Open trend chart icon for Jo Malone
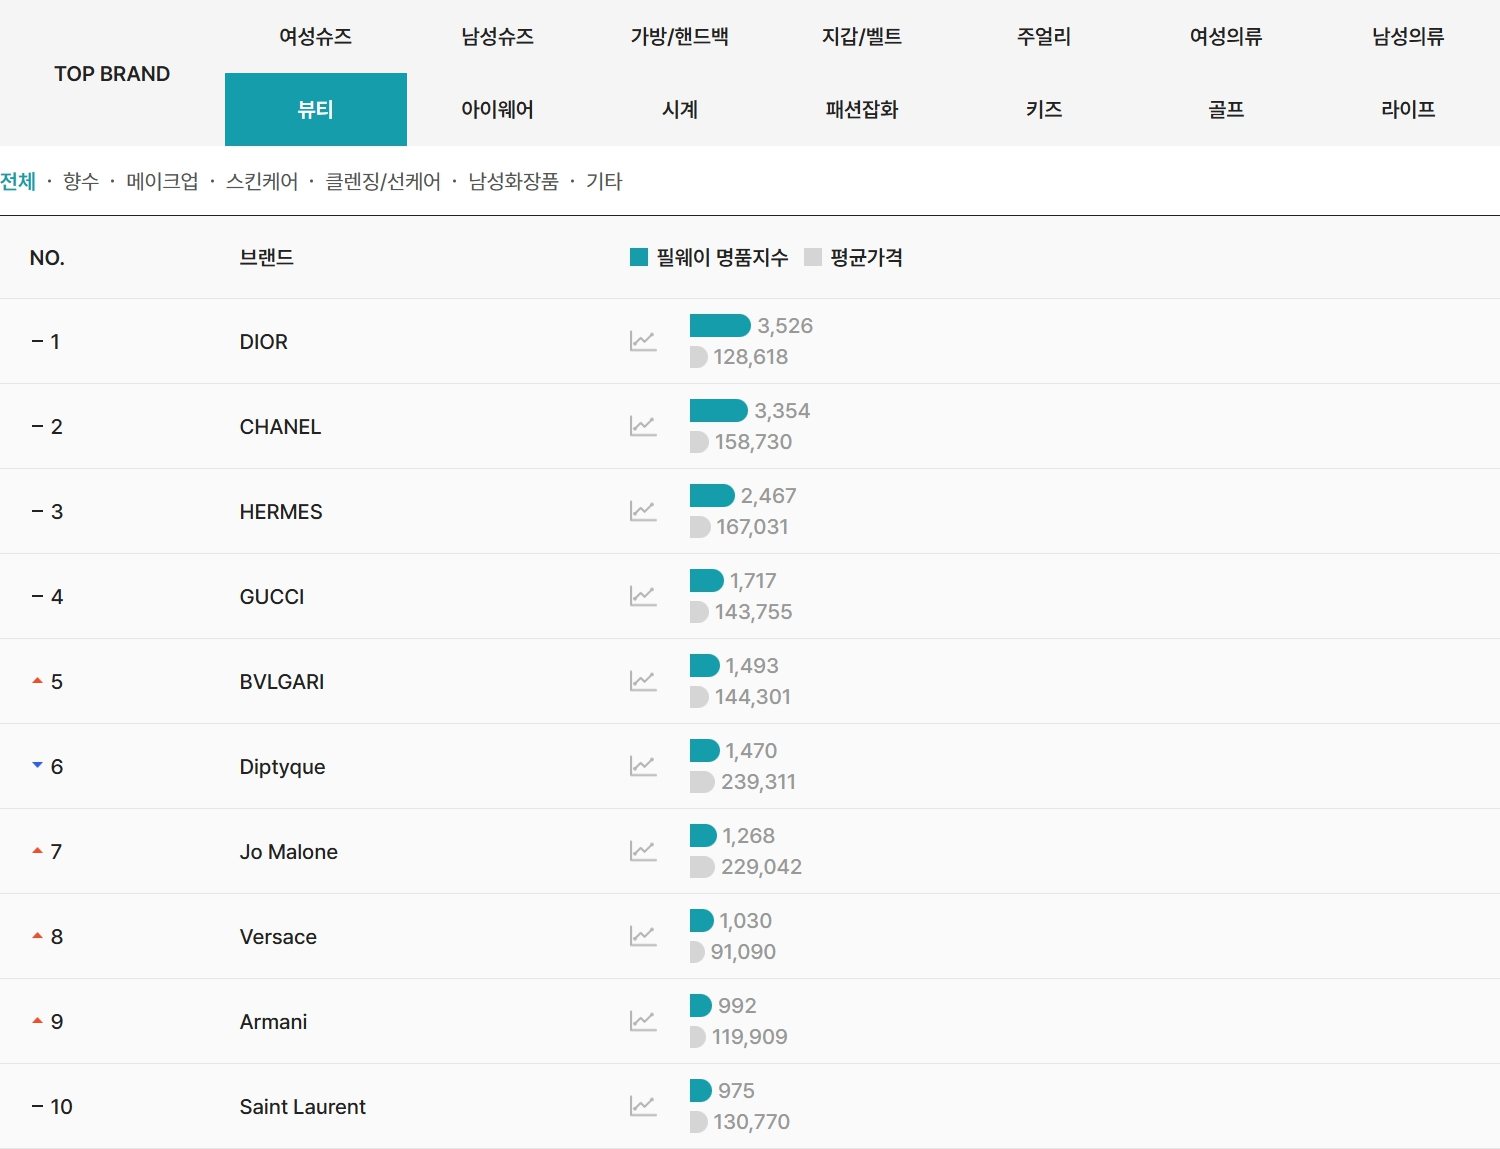Image resolution: width=1500 pixels, height=1149 pixels. click(x=643, y=851)
